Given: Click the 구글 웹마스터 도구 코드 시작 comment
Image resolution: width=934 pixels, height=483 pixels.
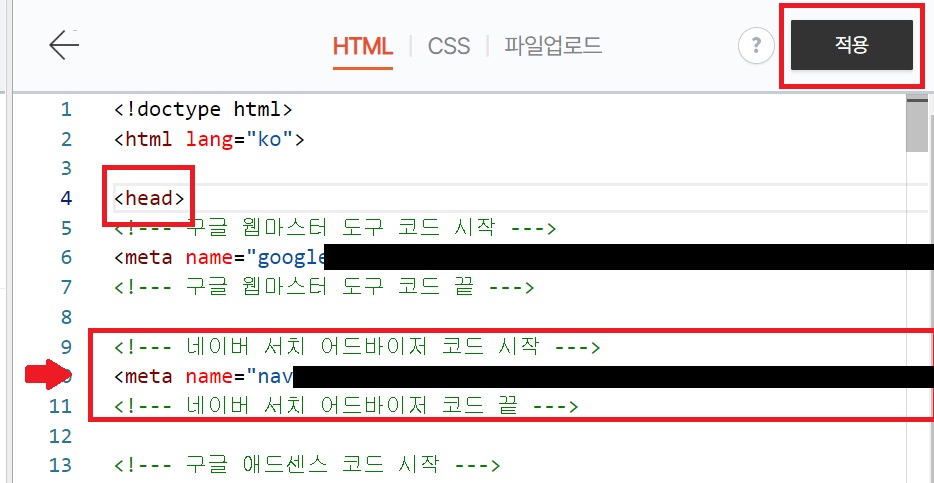Looking at the screenshot, I should (335, 228).
